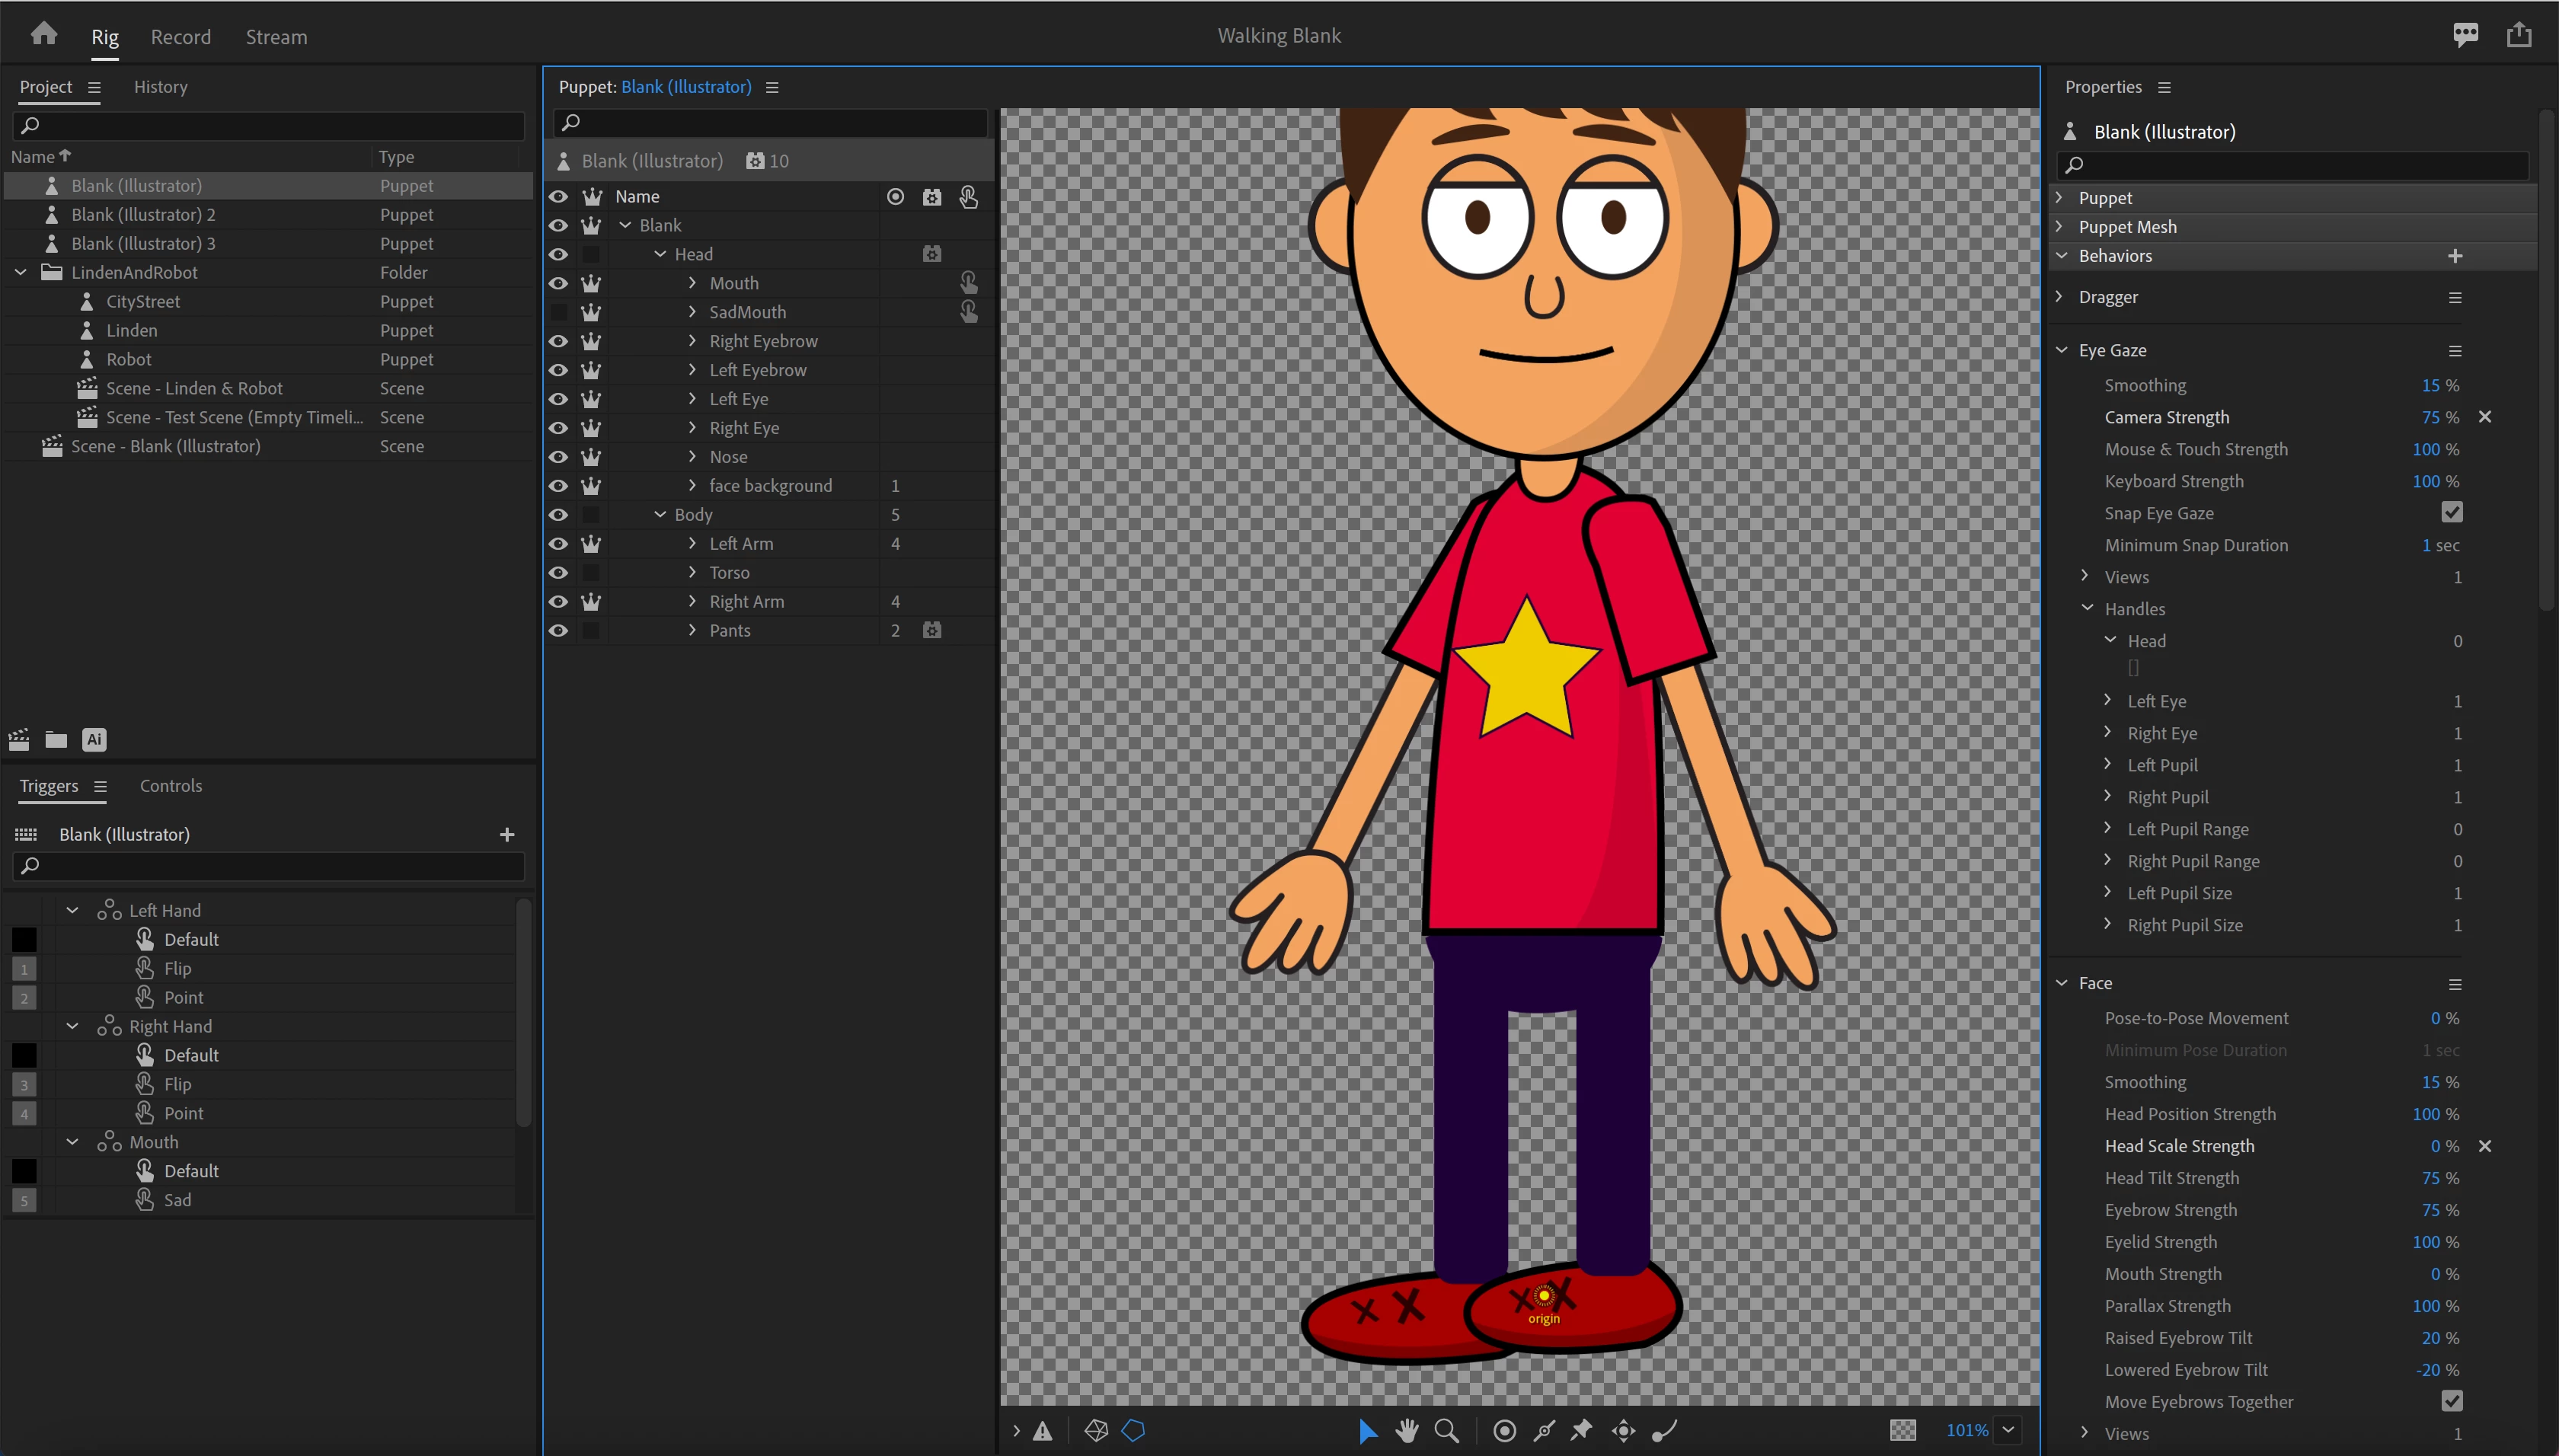Viewport: 2559px width, 1456px height.
Task: Click the transparency checkerboard grid icon
Action: (1903, 1430)
